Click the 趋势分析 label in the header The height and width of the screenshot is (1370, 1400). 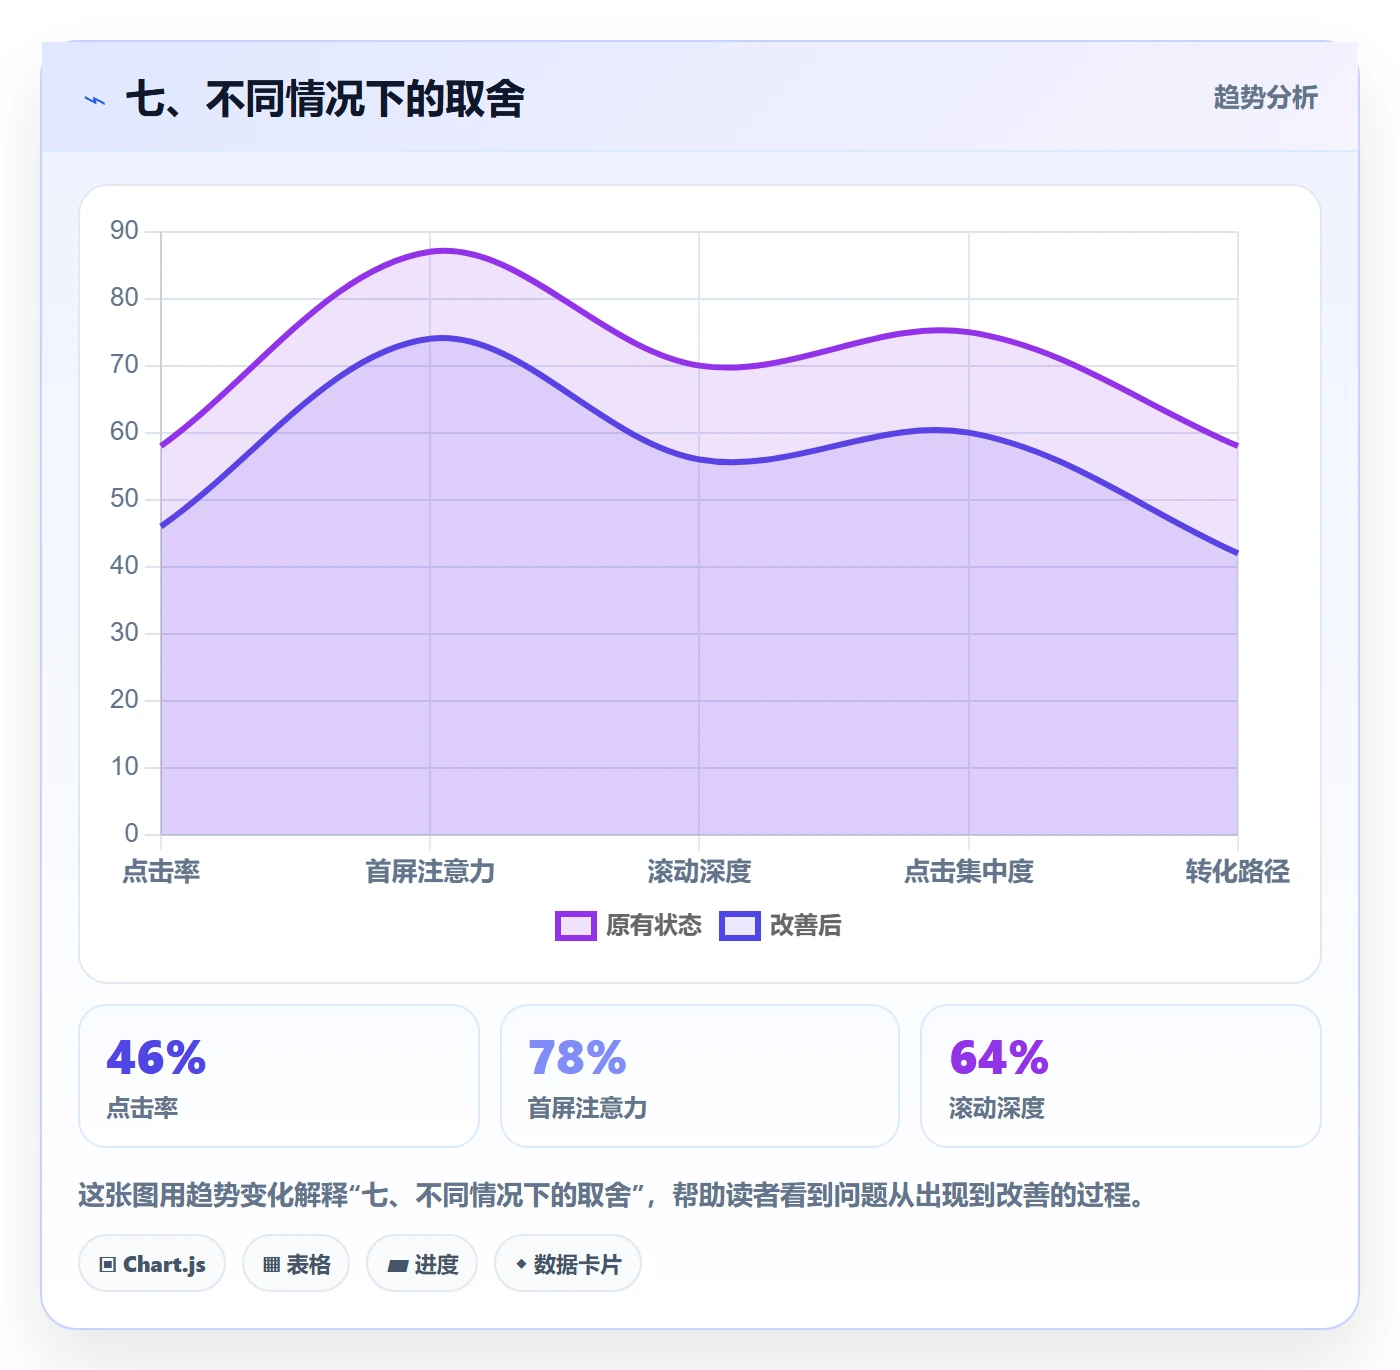1265,97
